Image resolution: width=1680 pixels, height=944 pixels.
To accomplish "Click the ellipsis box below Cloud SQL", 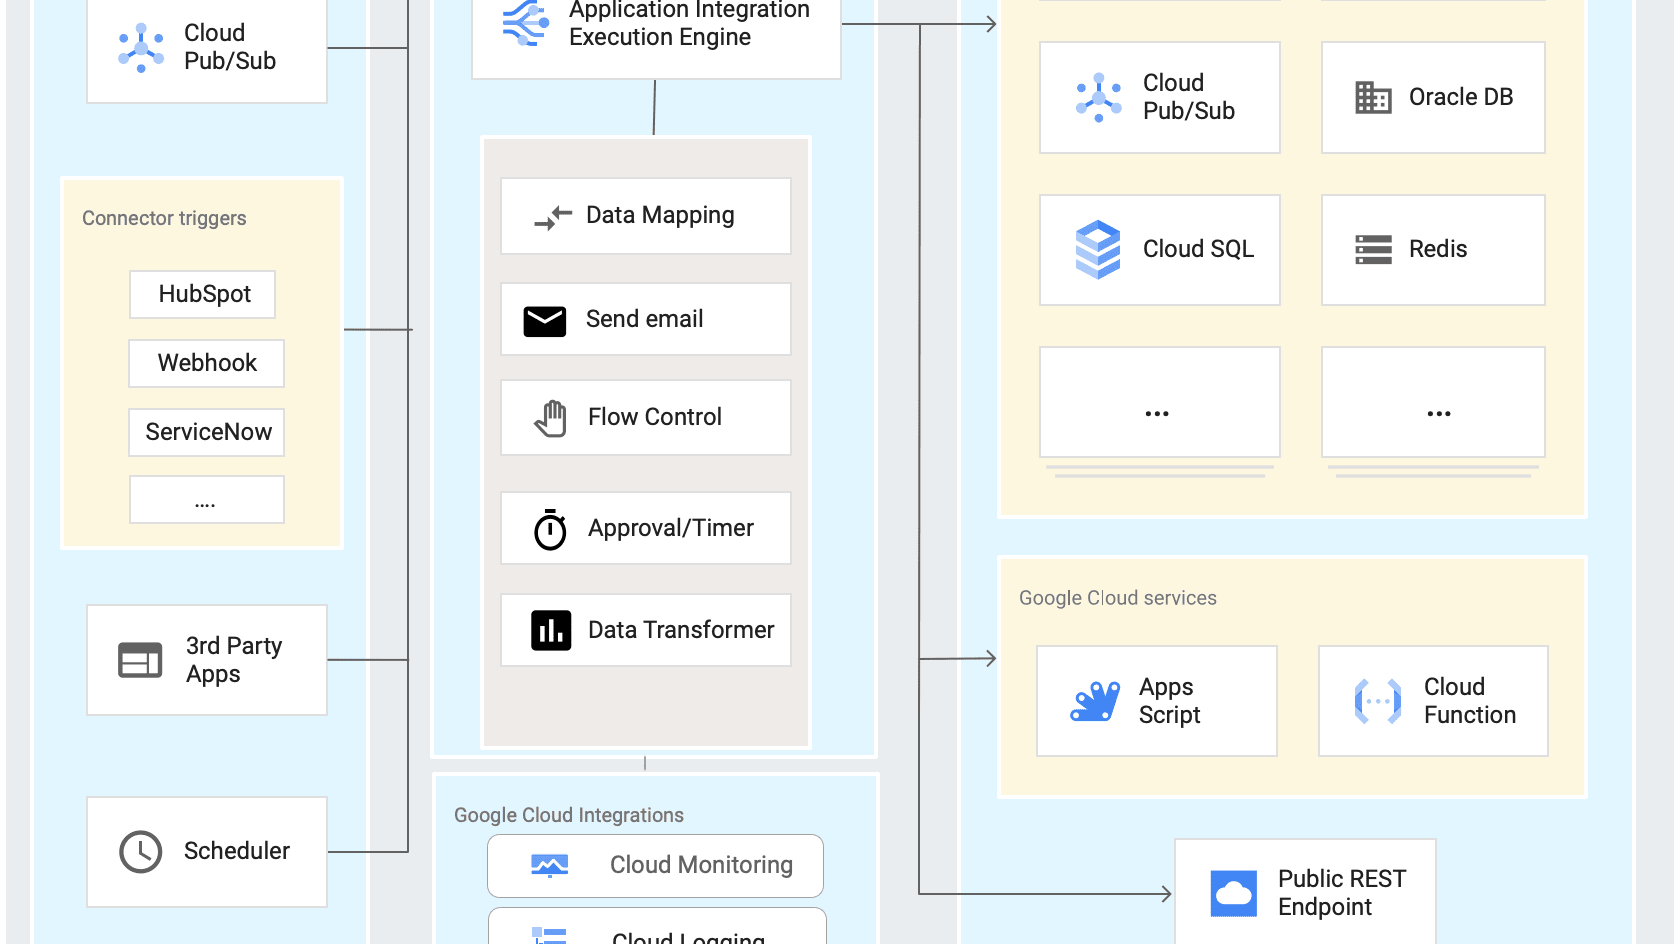I will 1159,402.
